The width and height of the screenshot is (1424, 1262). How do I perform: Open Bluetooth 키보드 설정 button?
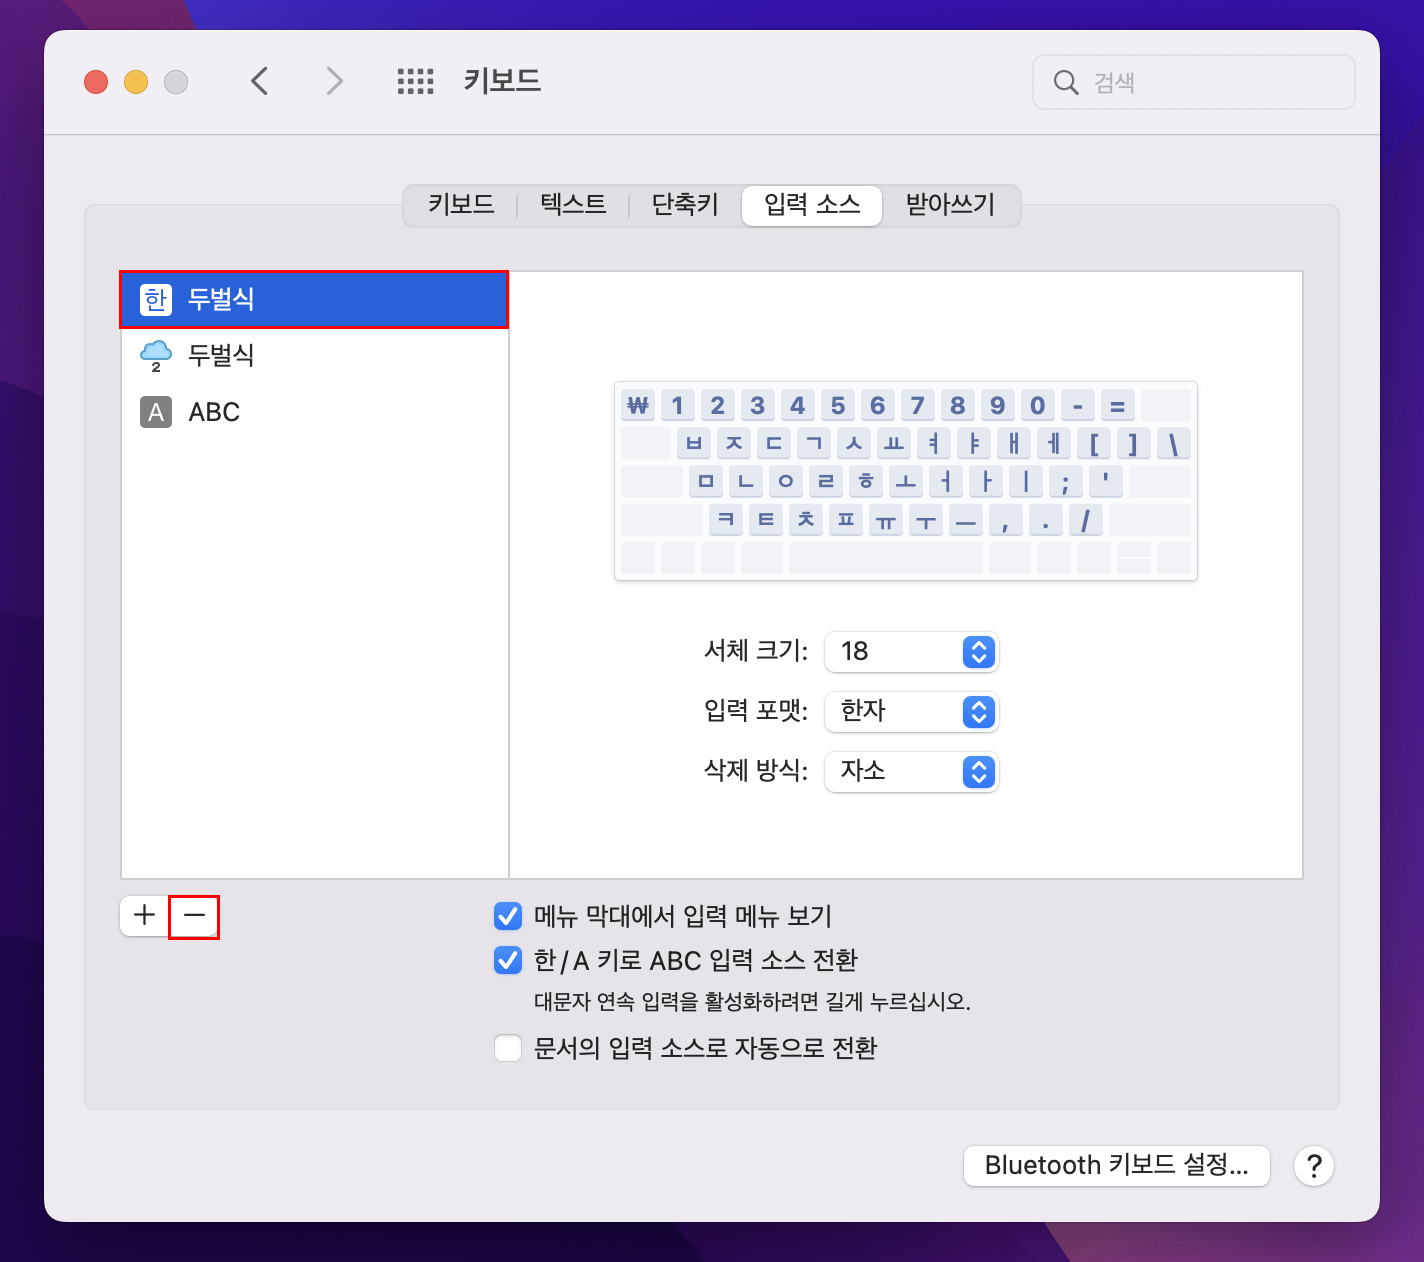(1117, 1166)
